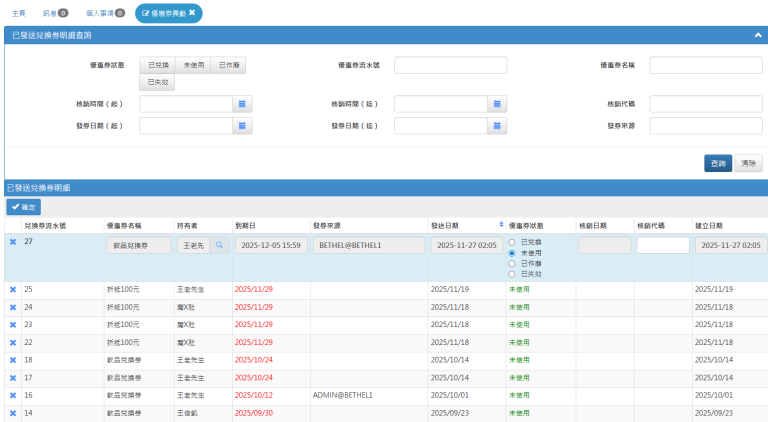Open calendar for 發券日期（迄） field
The width and height of the screenshot is (768, 422).
coord(499,126)
